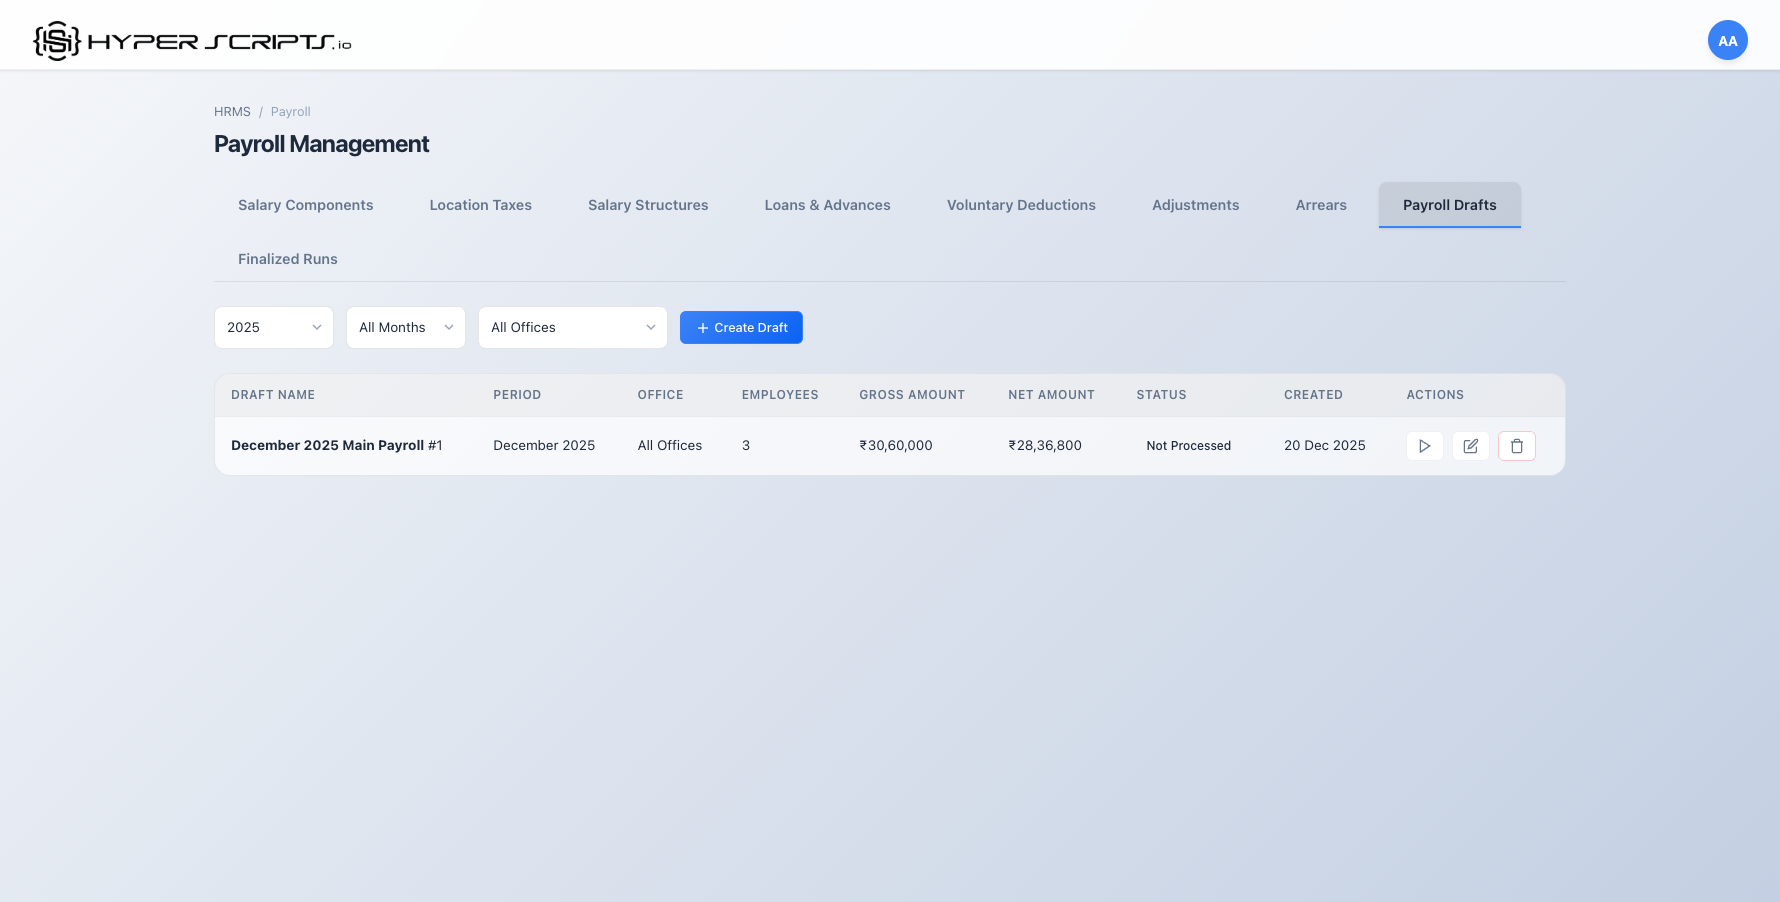
Task: Open the All Offices filter dropdown
Action: click(x=572, y=327)
